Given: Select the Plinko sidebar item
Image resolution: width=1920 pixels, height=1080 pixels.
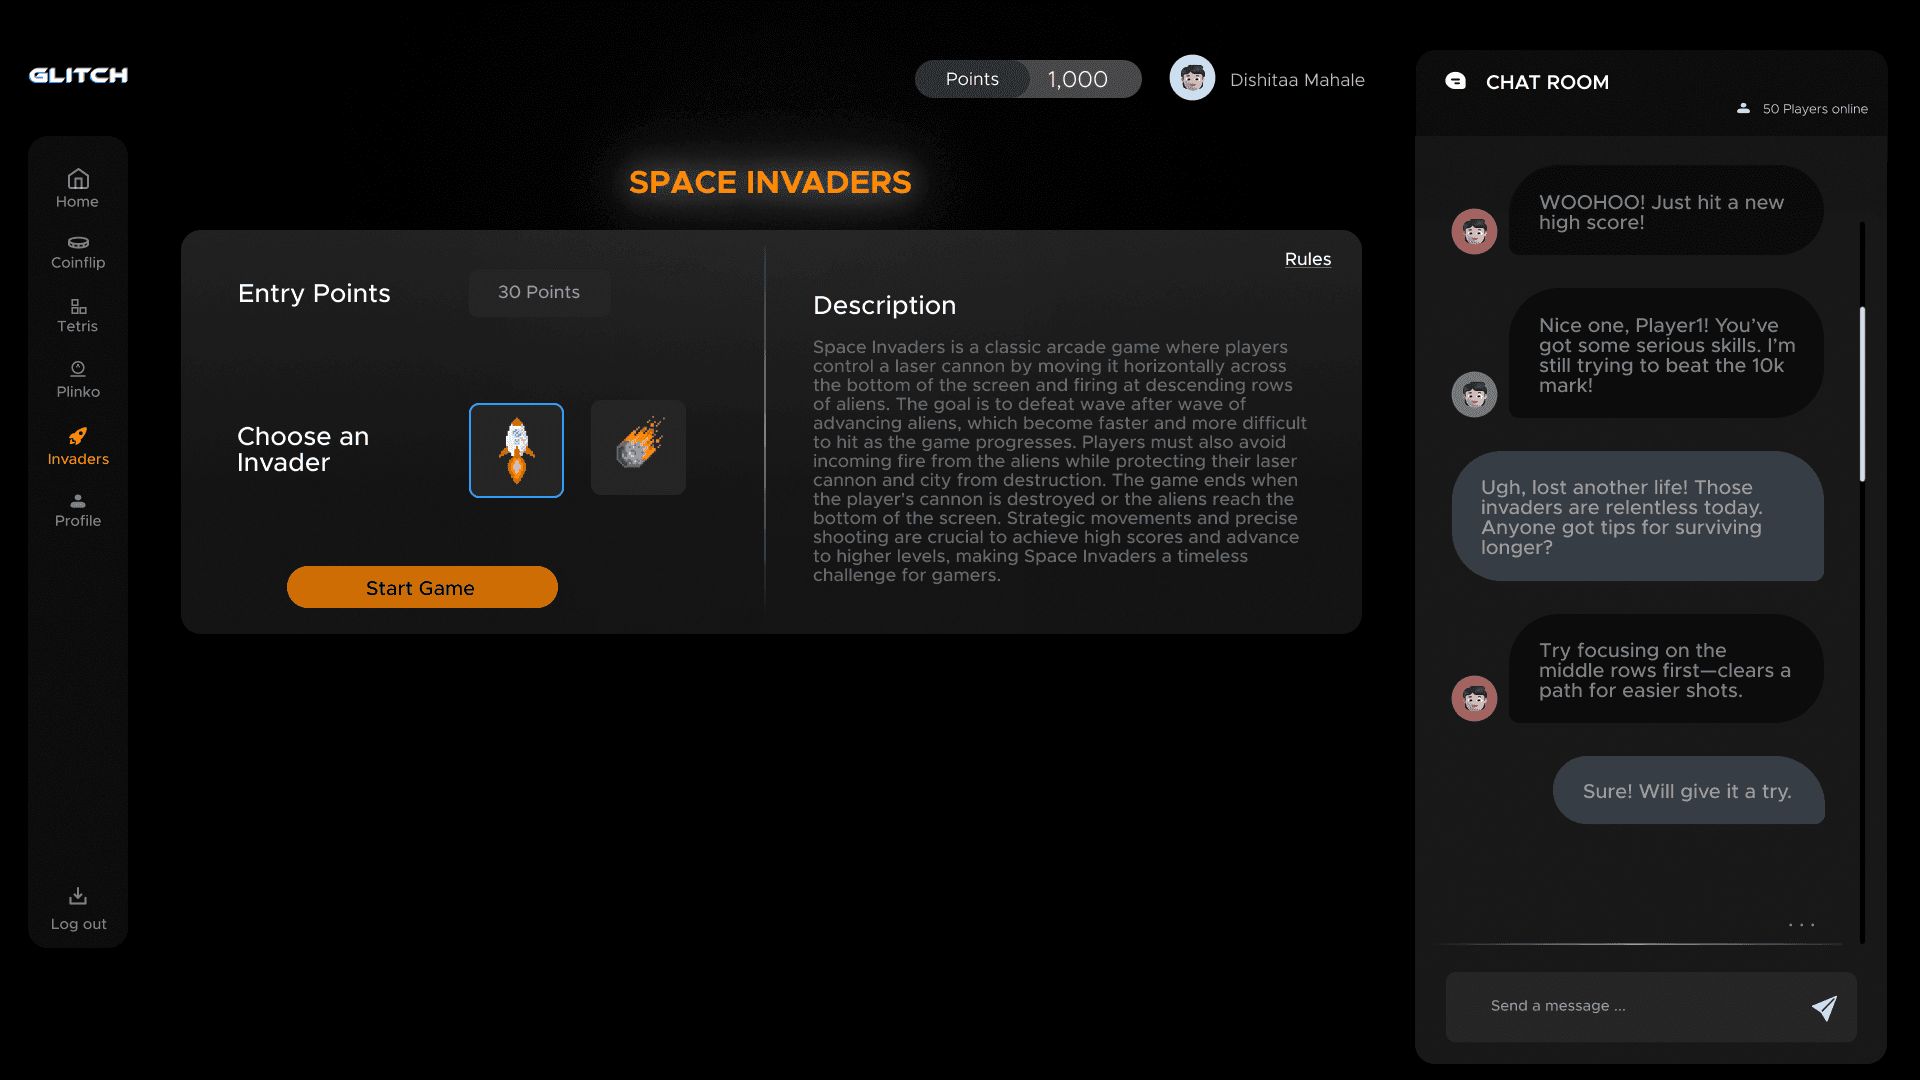Looking at the screenshot, I should coord(78,379).
